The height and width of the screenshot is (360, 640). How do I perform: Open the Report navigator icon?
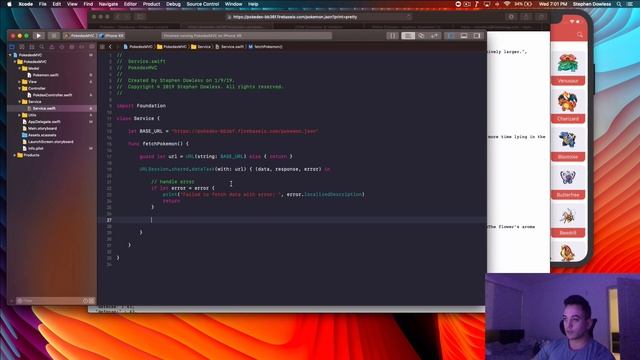(x=92, y=47)
